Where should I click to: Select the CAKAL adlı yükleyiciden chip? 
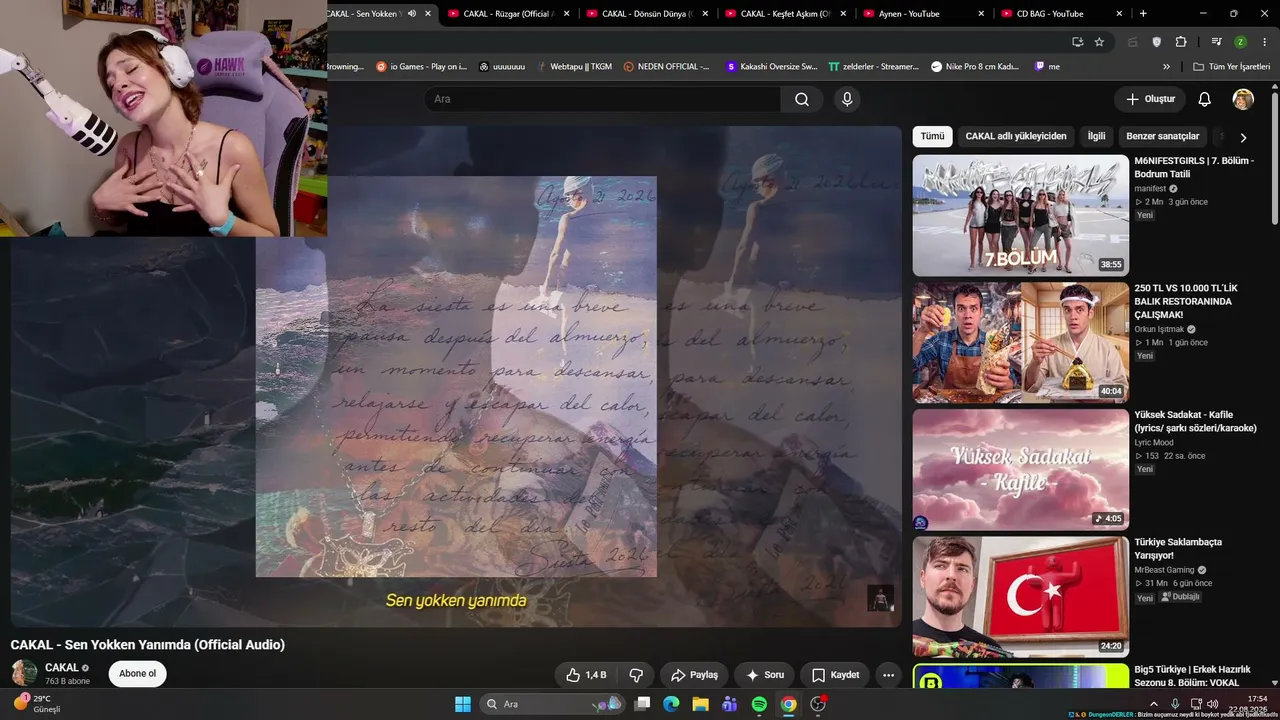1016,136
